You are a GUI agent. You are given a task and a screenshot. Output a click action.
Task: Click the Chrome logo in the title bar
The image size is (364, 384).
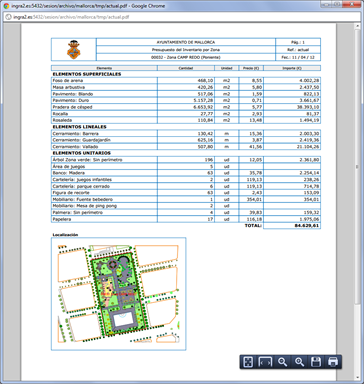(x=6, y=6)
